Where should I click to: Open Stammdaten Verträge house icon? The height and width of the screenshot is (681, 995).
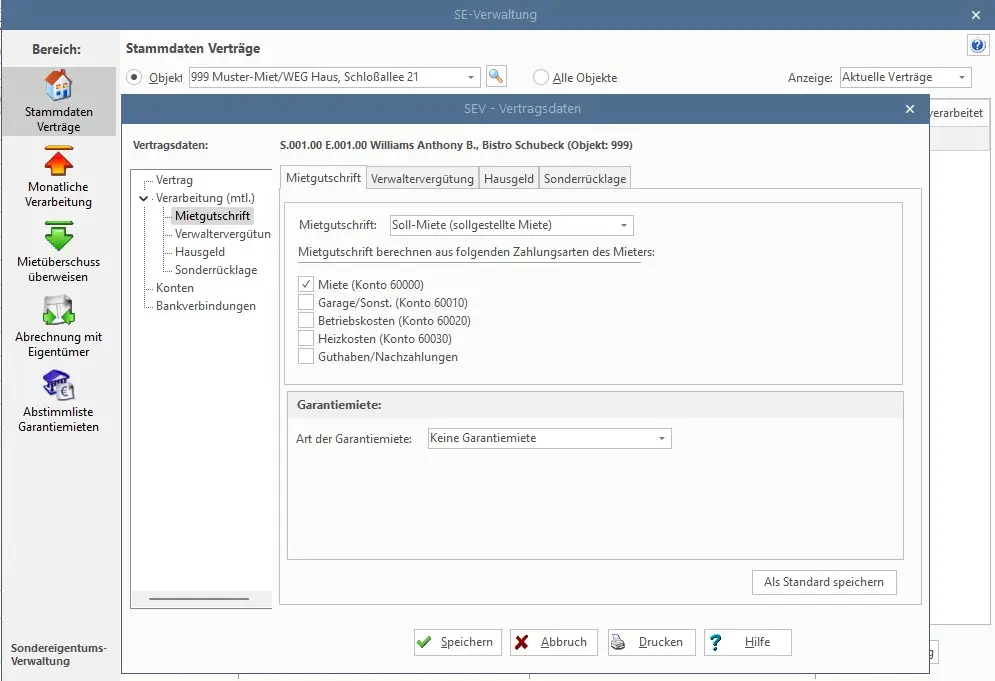point(58,85)
